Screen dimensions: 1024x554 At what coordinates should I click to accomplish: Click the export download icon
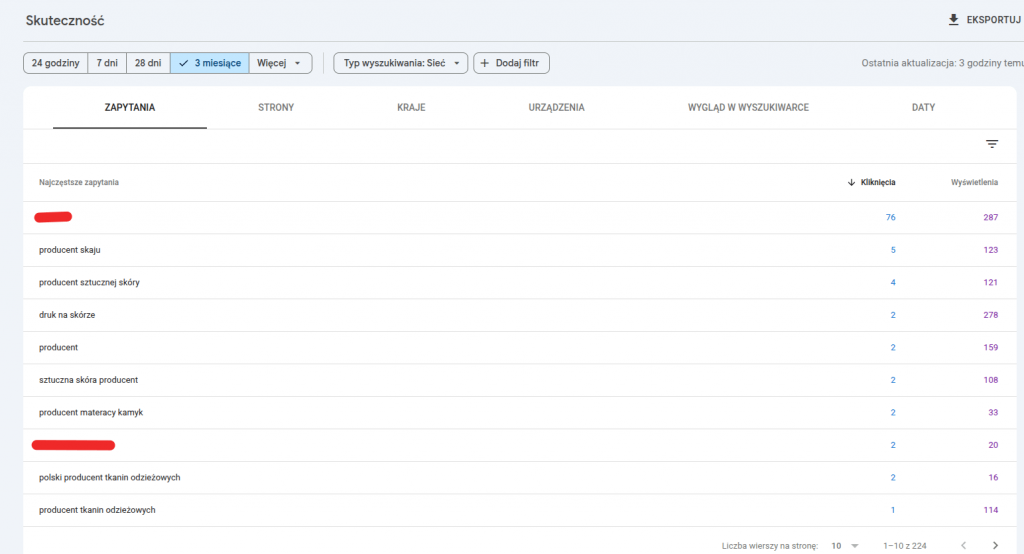coord(953,20)
